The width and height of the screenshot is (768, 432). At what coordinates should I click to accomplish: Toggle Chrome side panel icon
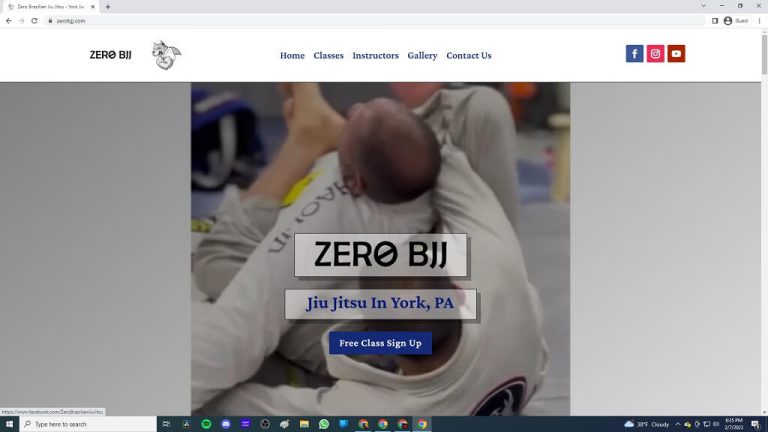click(x=715, y=21)
